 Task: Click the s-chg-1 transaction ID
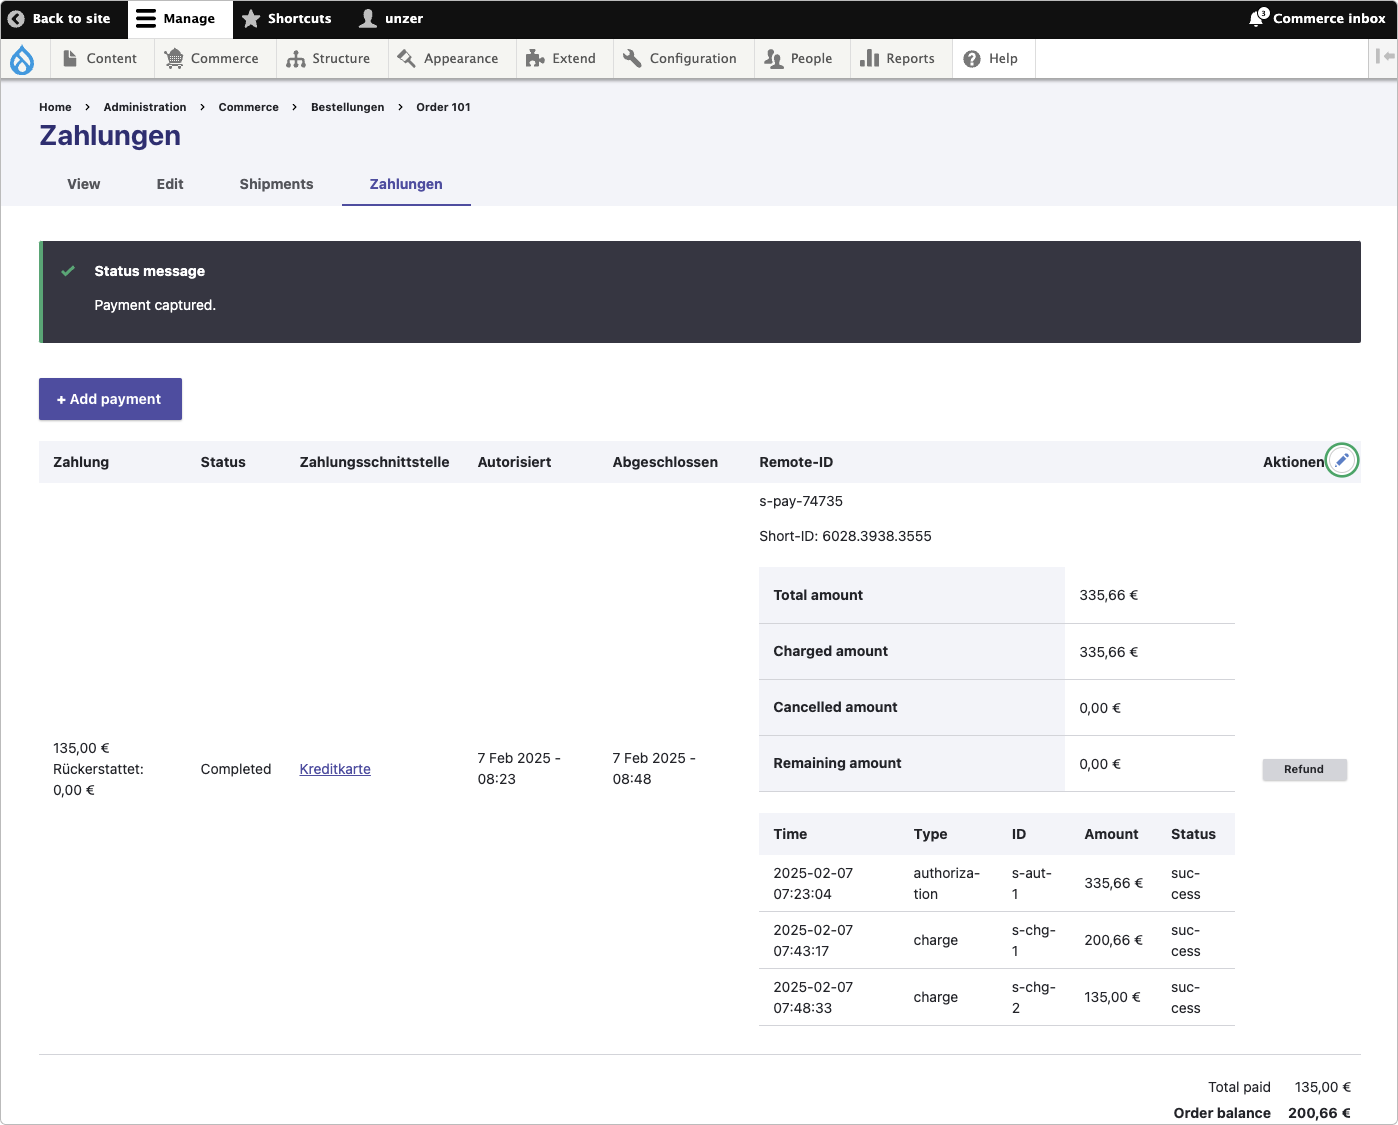(1034, 941)
